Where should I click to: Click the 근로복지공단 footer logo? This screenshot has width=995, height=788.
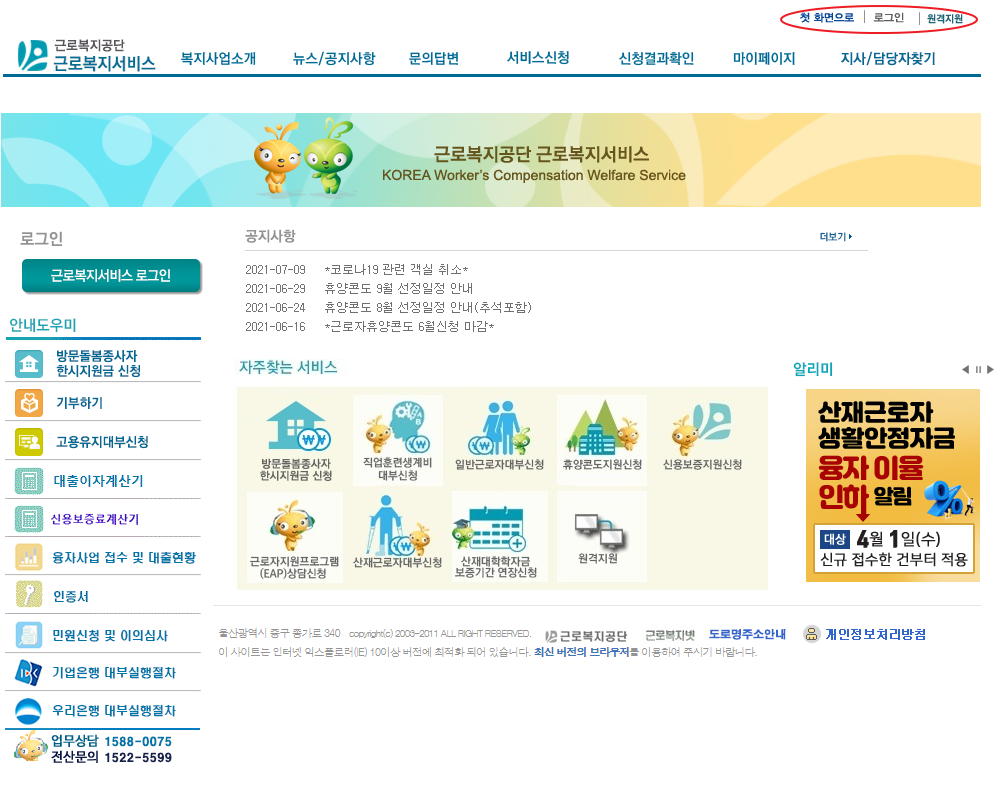pos(586,635)
